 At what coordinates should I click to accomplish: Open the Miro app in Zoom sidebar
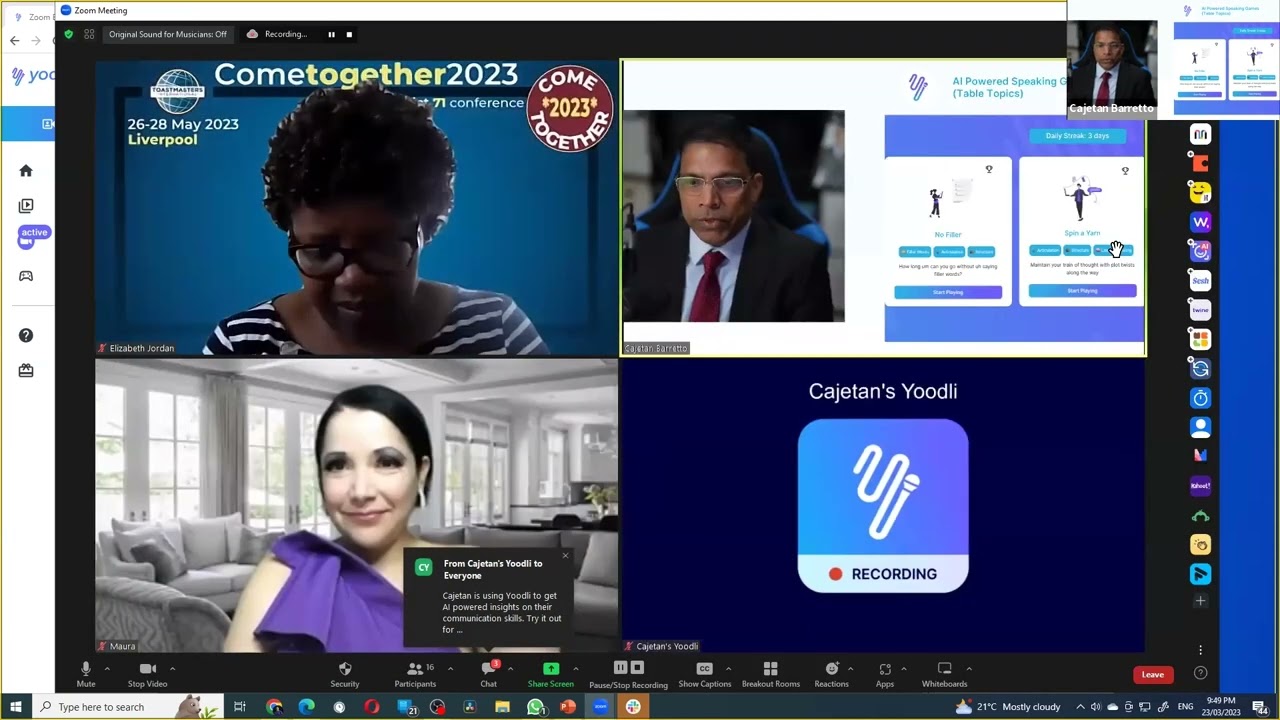coord(1201,134)
